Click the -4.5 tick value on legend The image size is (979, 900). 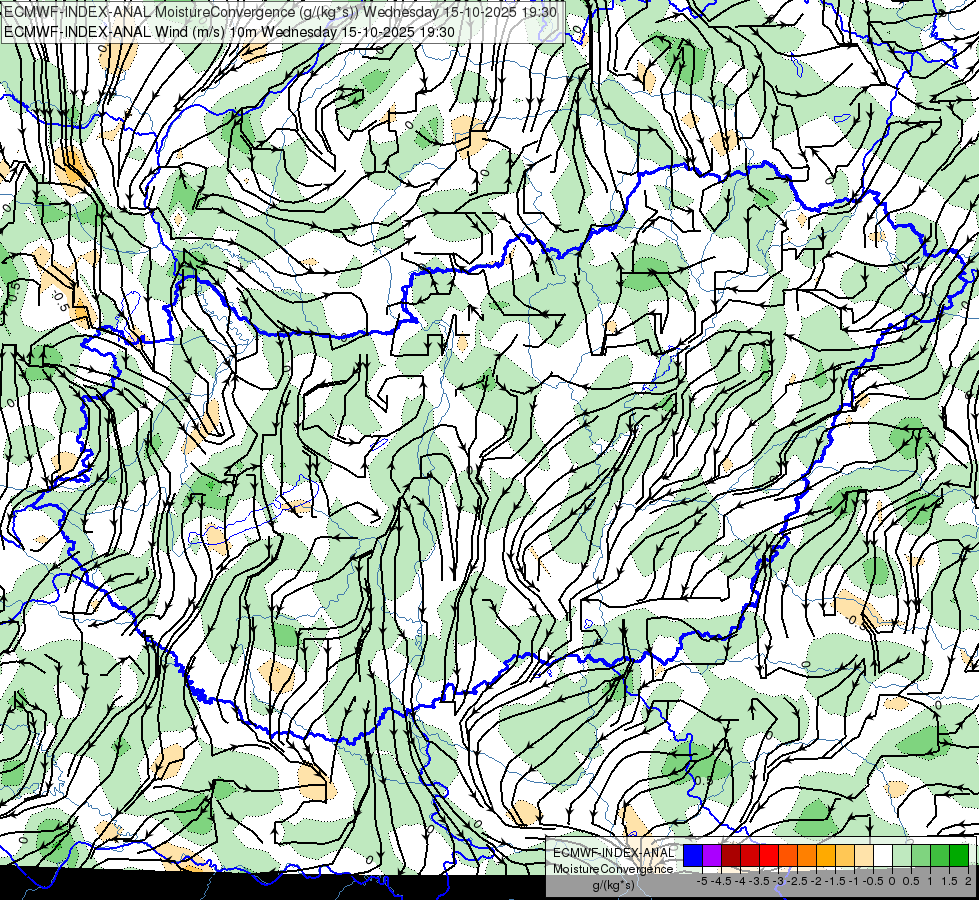point(721,881)
